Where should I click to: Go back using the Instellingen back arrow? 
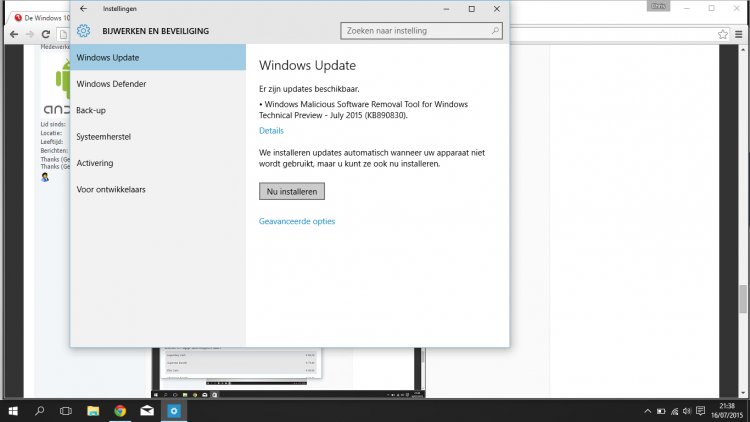(83, 9)
